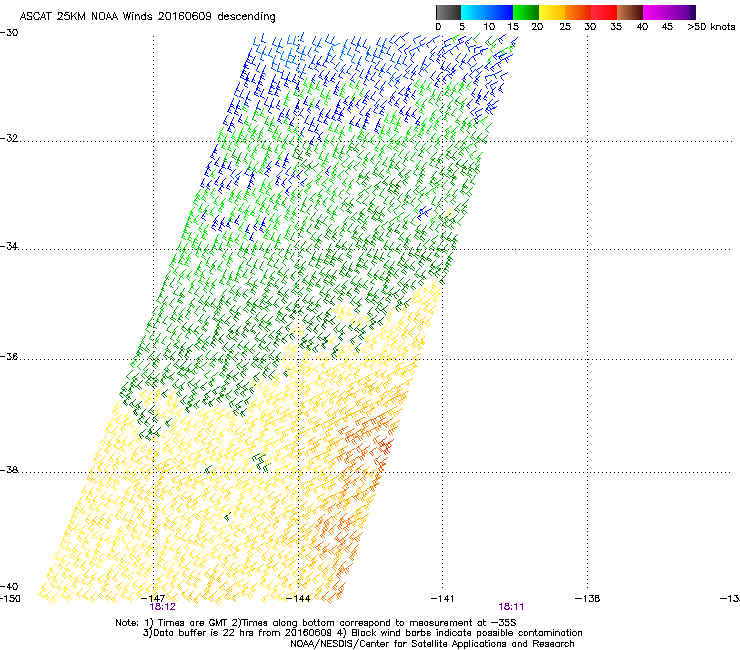Click the '45' legend scale label
Screen dimensions: 740x650
pyautogui.click(x=667, y=27)
